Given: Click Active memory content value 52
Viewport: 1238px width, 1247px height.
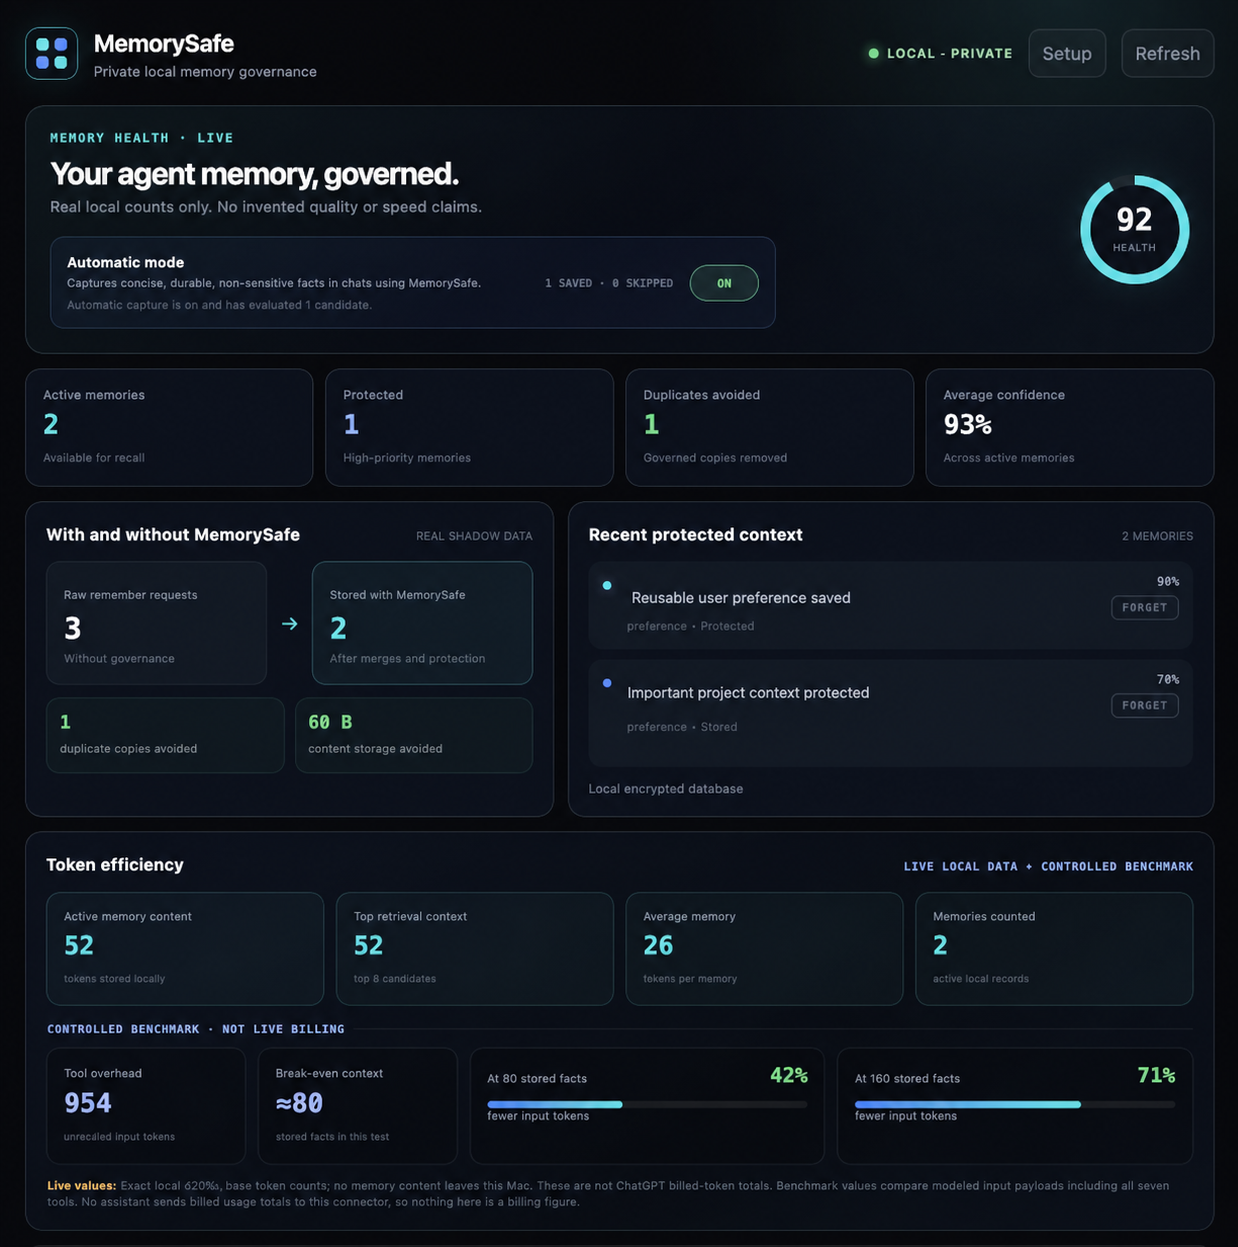Looking at the screenshot, I should click(x=78, y=945).
